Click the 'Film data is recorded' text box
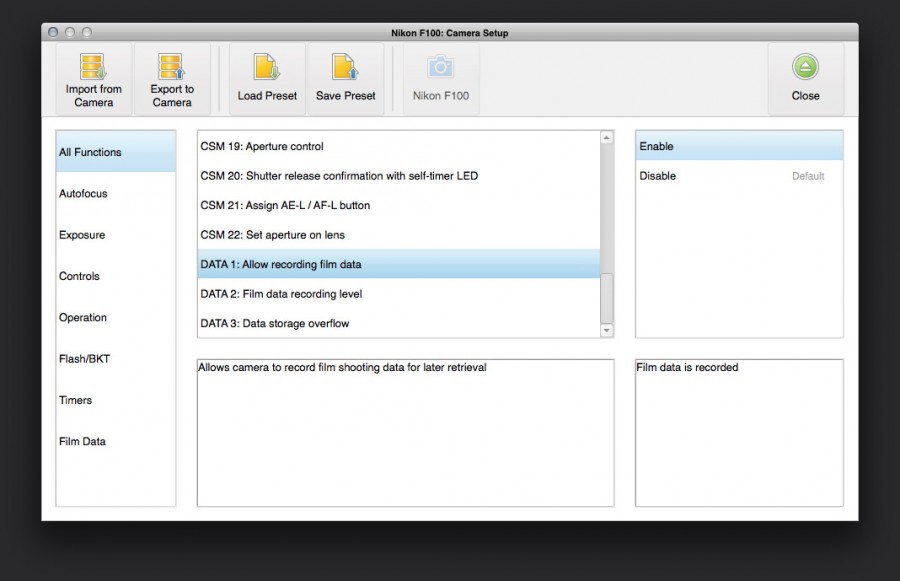Image resolution: width=900 pixels, height=581 pixels. click(739, 433)
